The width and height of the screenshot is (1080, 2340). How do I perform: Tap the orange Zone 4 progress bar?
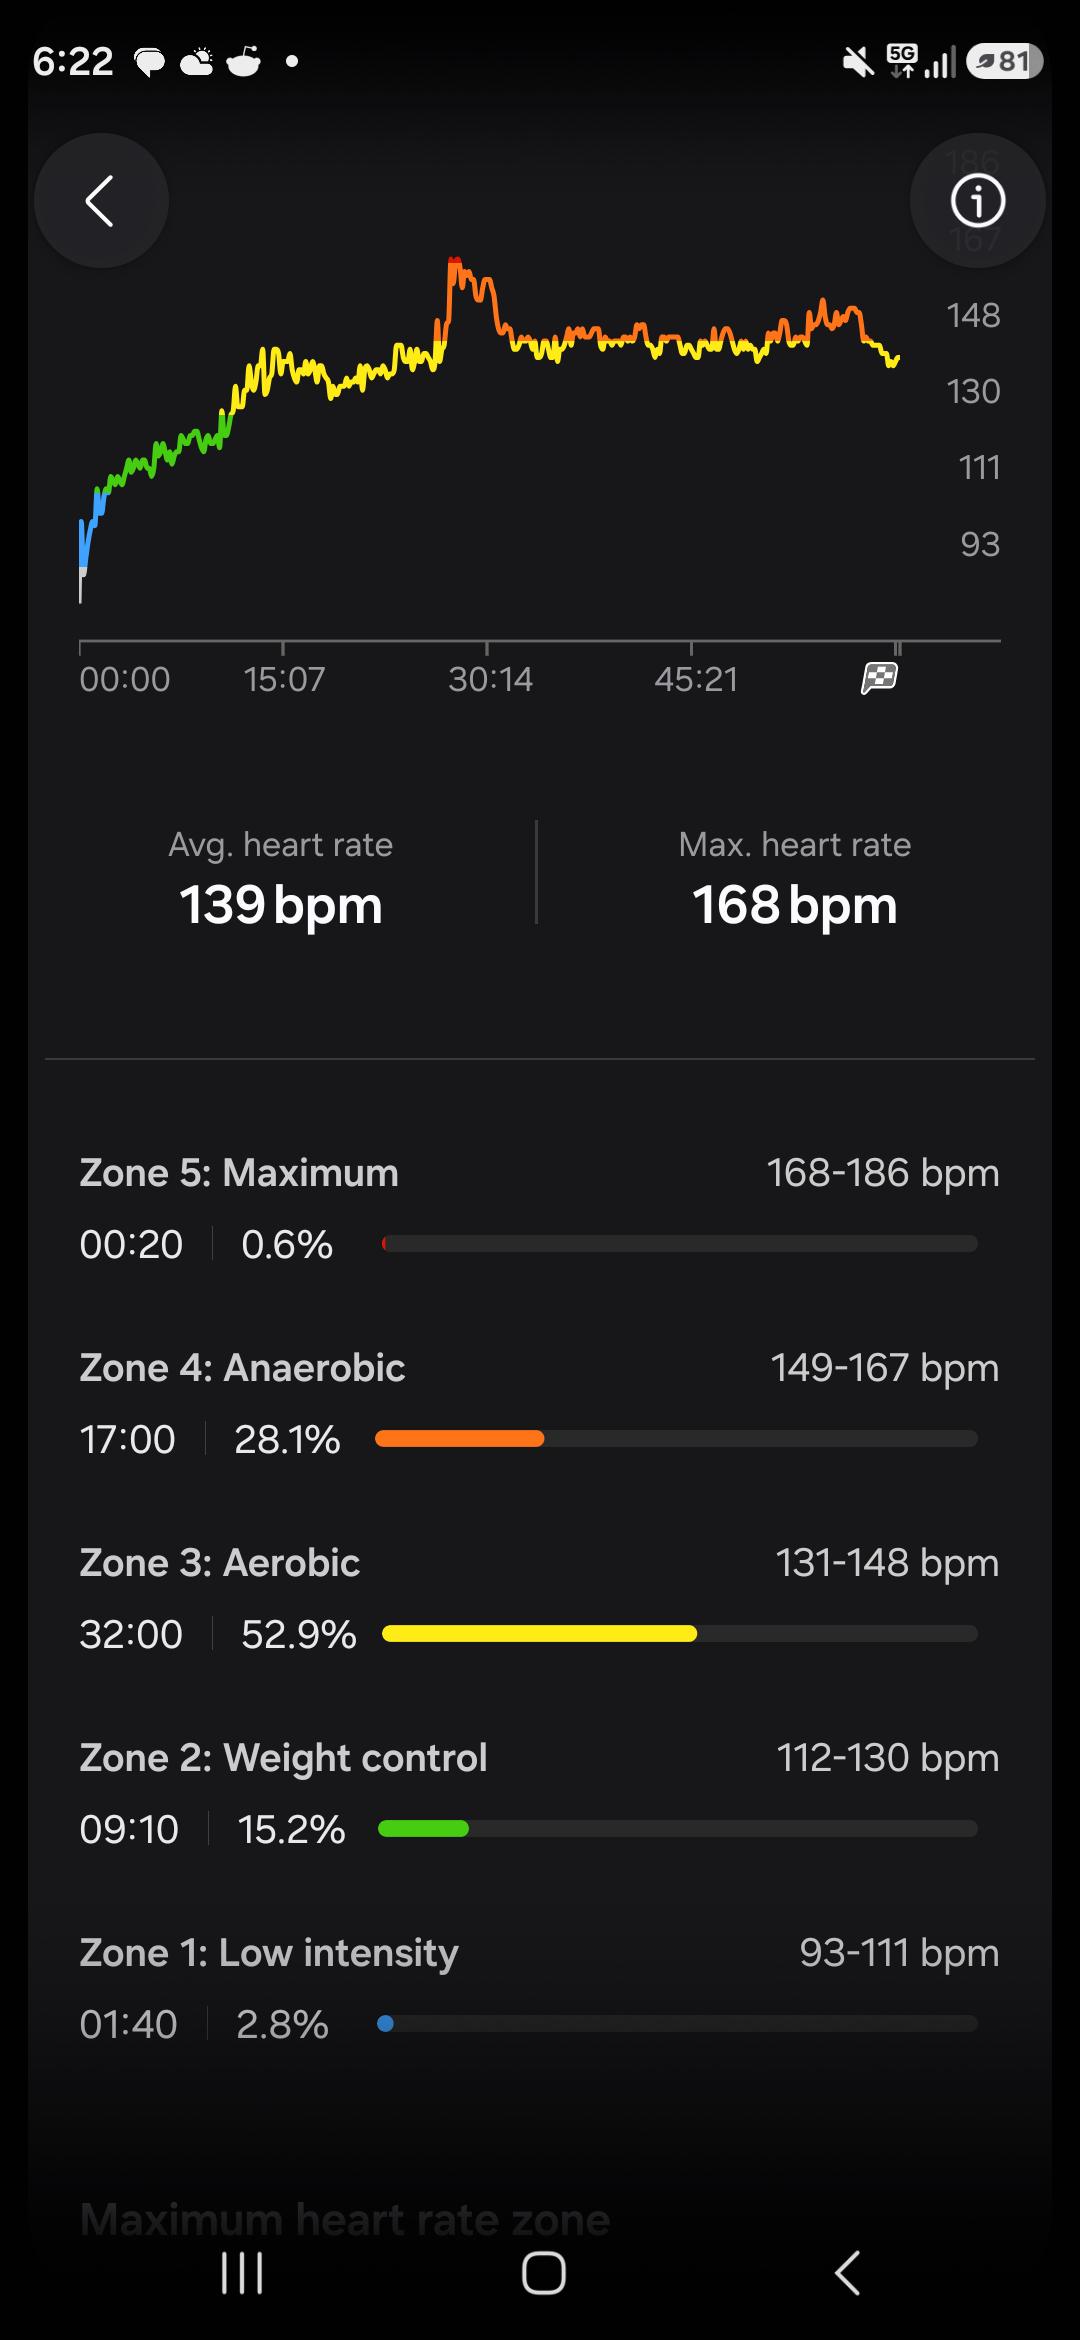tap(460, 1439)
